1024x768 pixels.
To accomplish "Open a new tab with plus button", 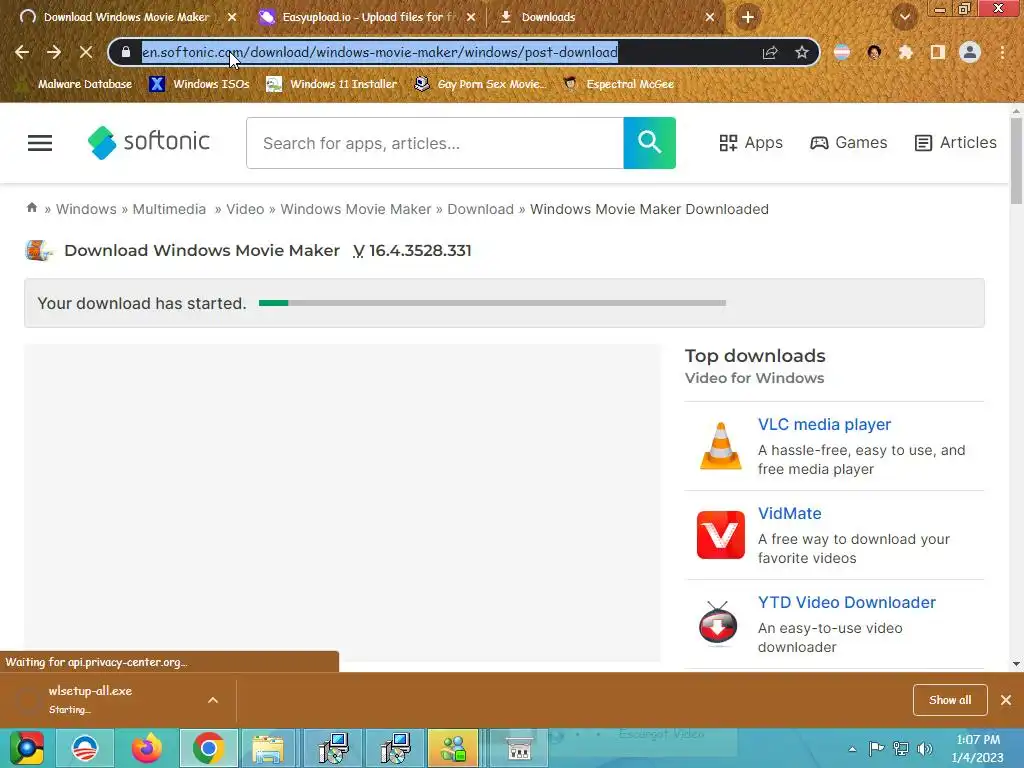I will (x=748, y=17).
